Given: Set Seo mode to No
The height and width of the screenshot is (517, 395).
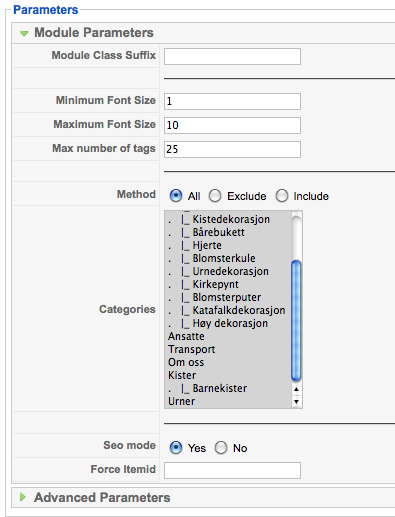Looking at the screenshot, I should coord(221,448).
